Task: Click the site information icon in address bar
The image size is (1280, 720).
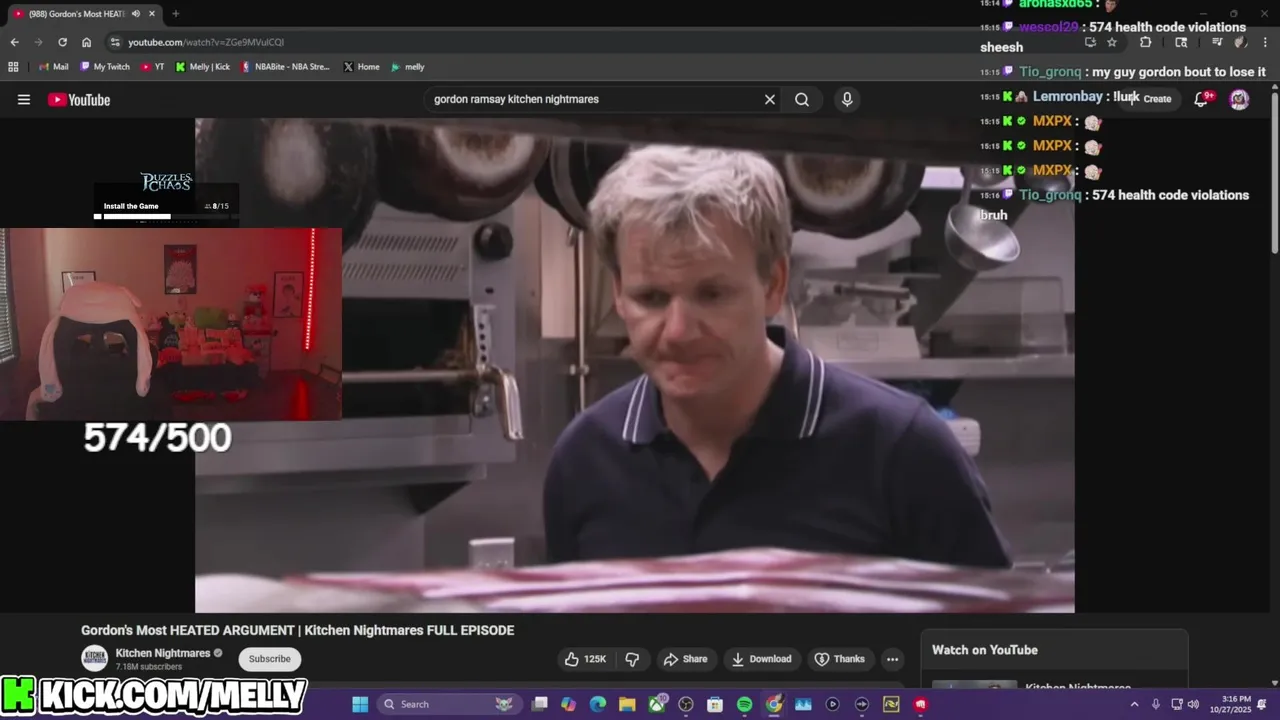Action: tap(115, 42)
